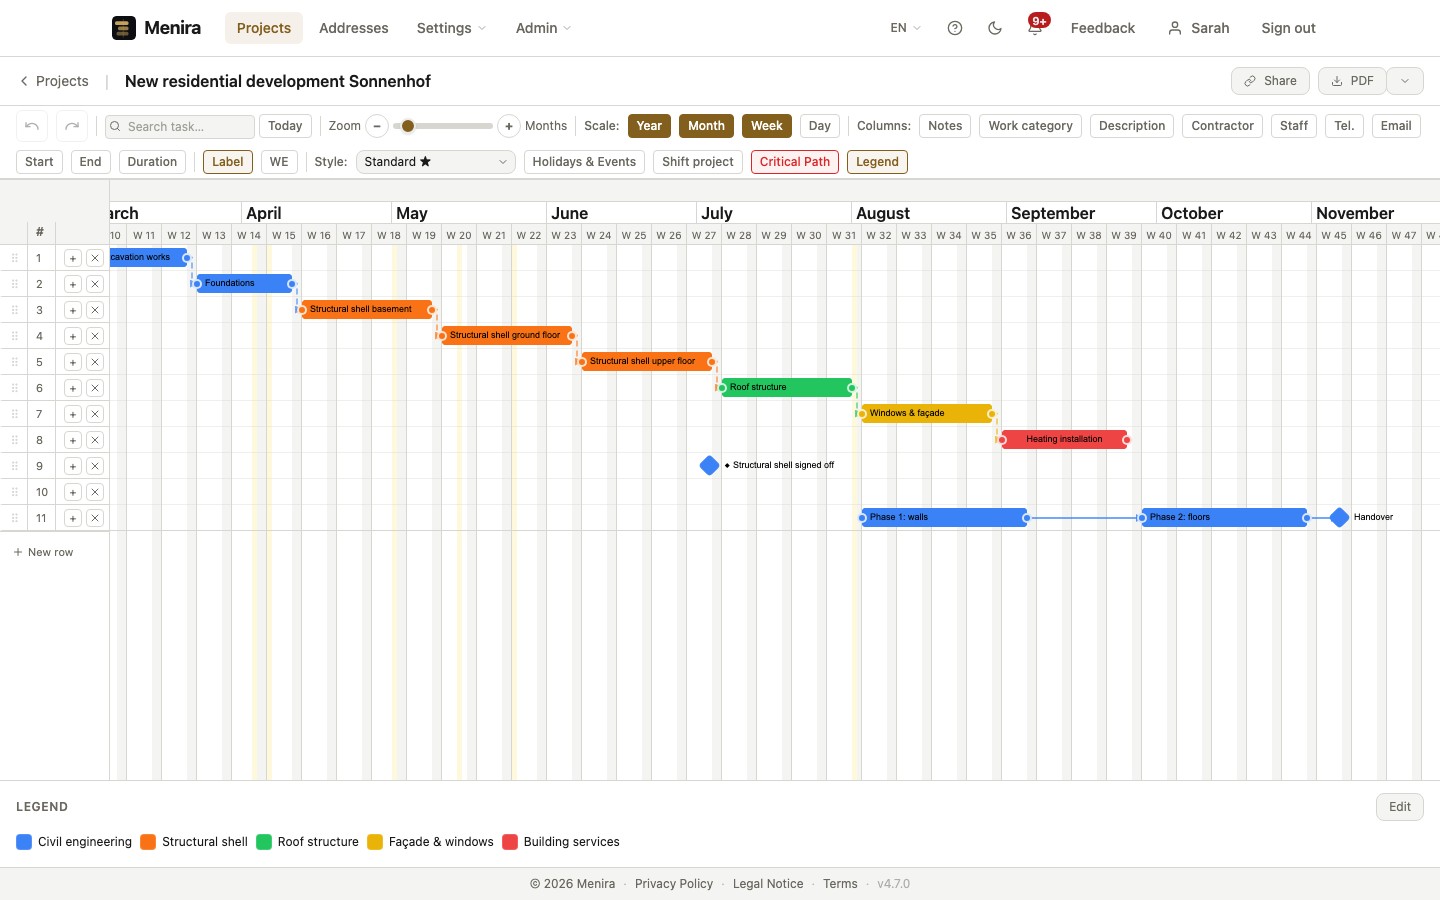Image resolution: width=1440 pixels, height=900 pixels.
Task: Click the Structural shell signed off milestone diamond
Action: click(x=710, y=465)
